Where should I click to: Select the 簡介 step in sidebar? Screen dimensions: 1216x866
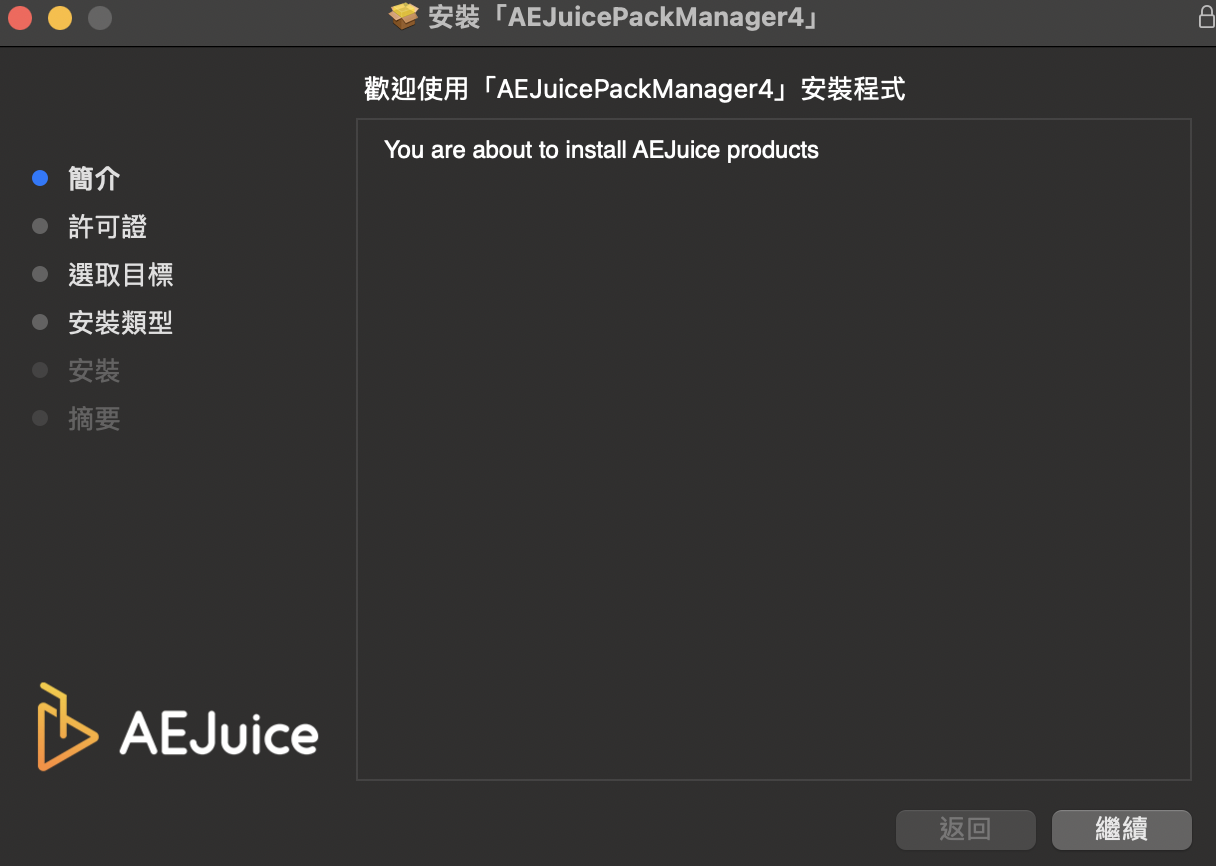click(94, 179)
